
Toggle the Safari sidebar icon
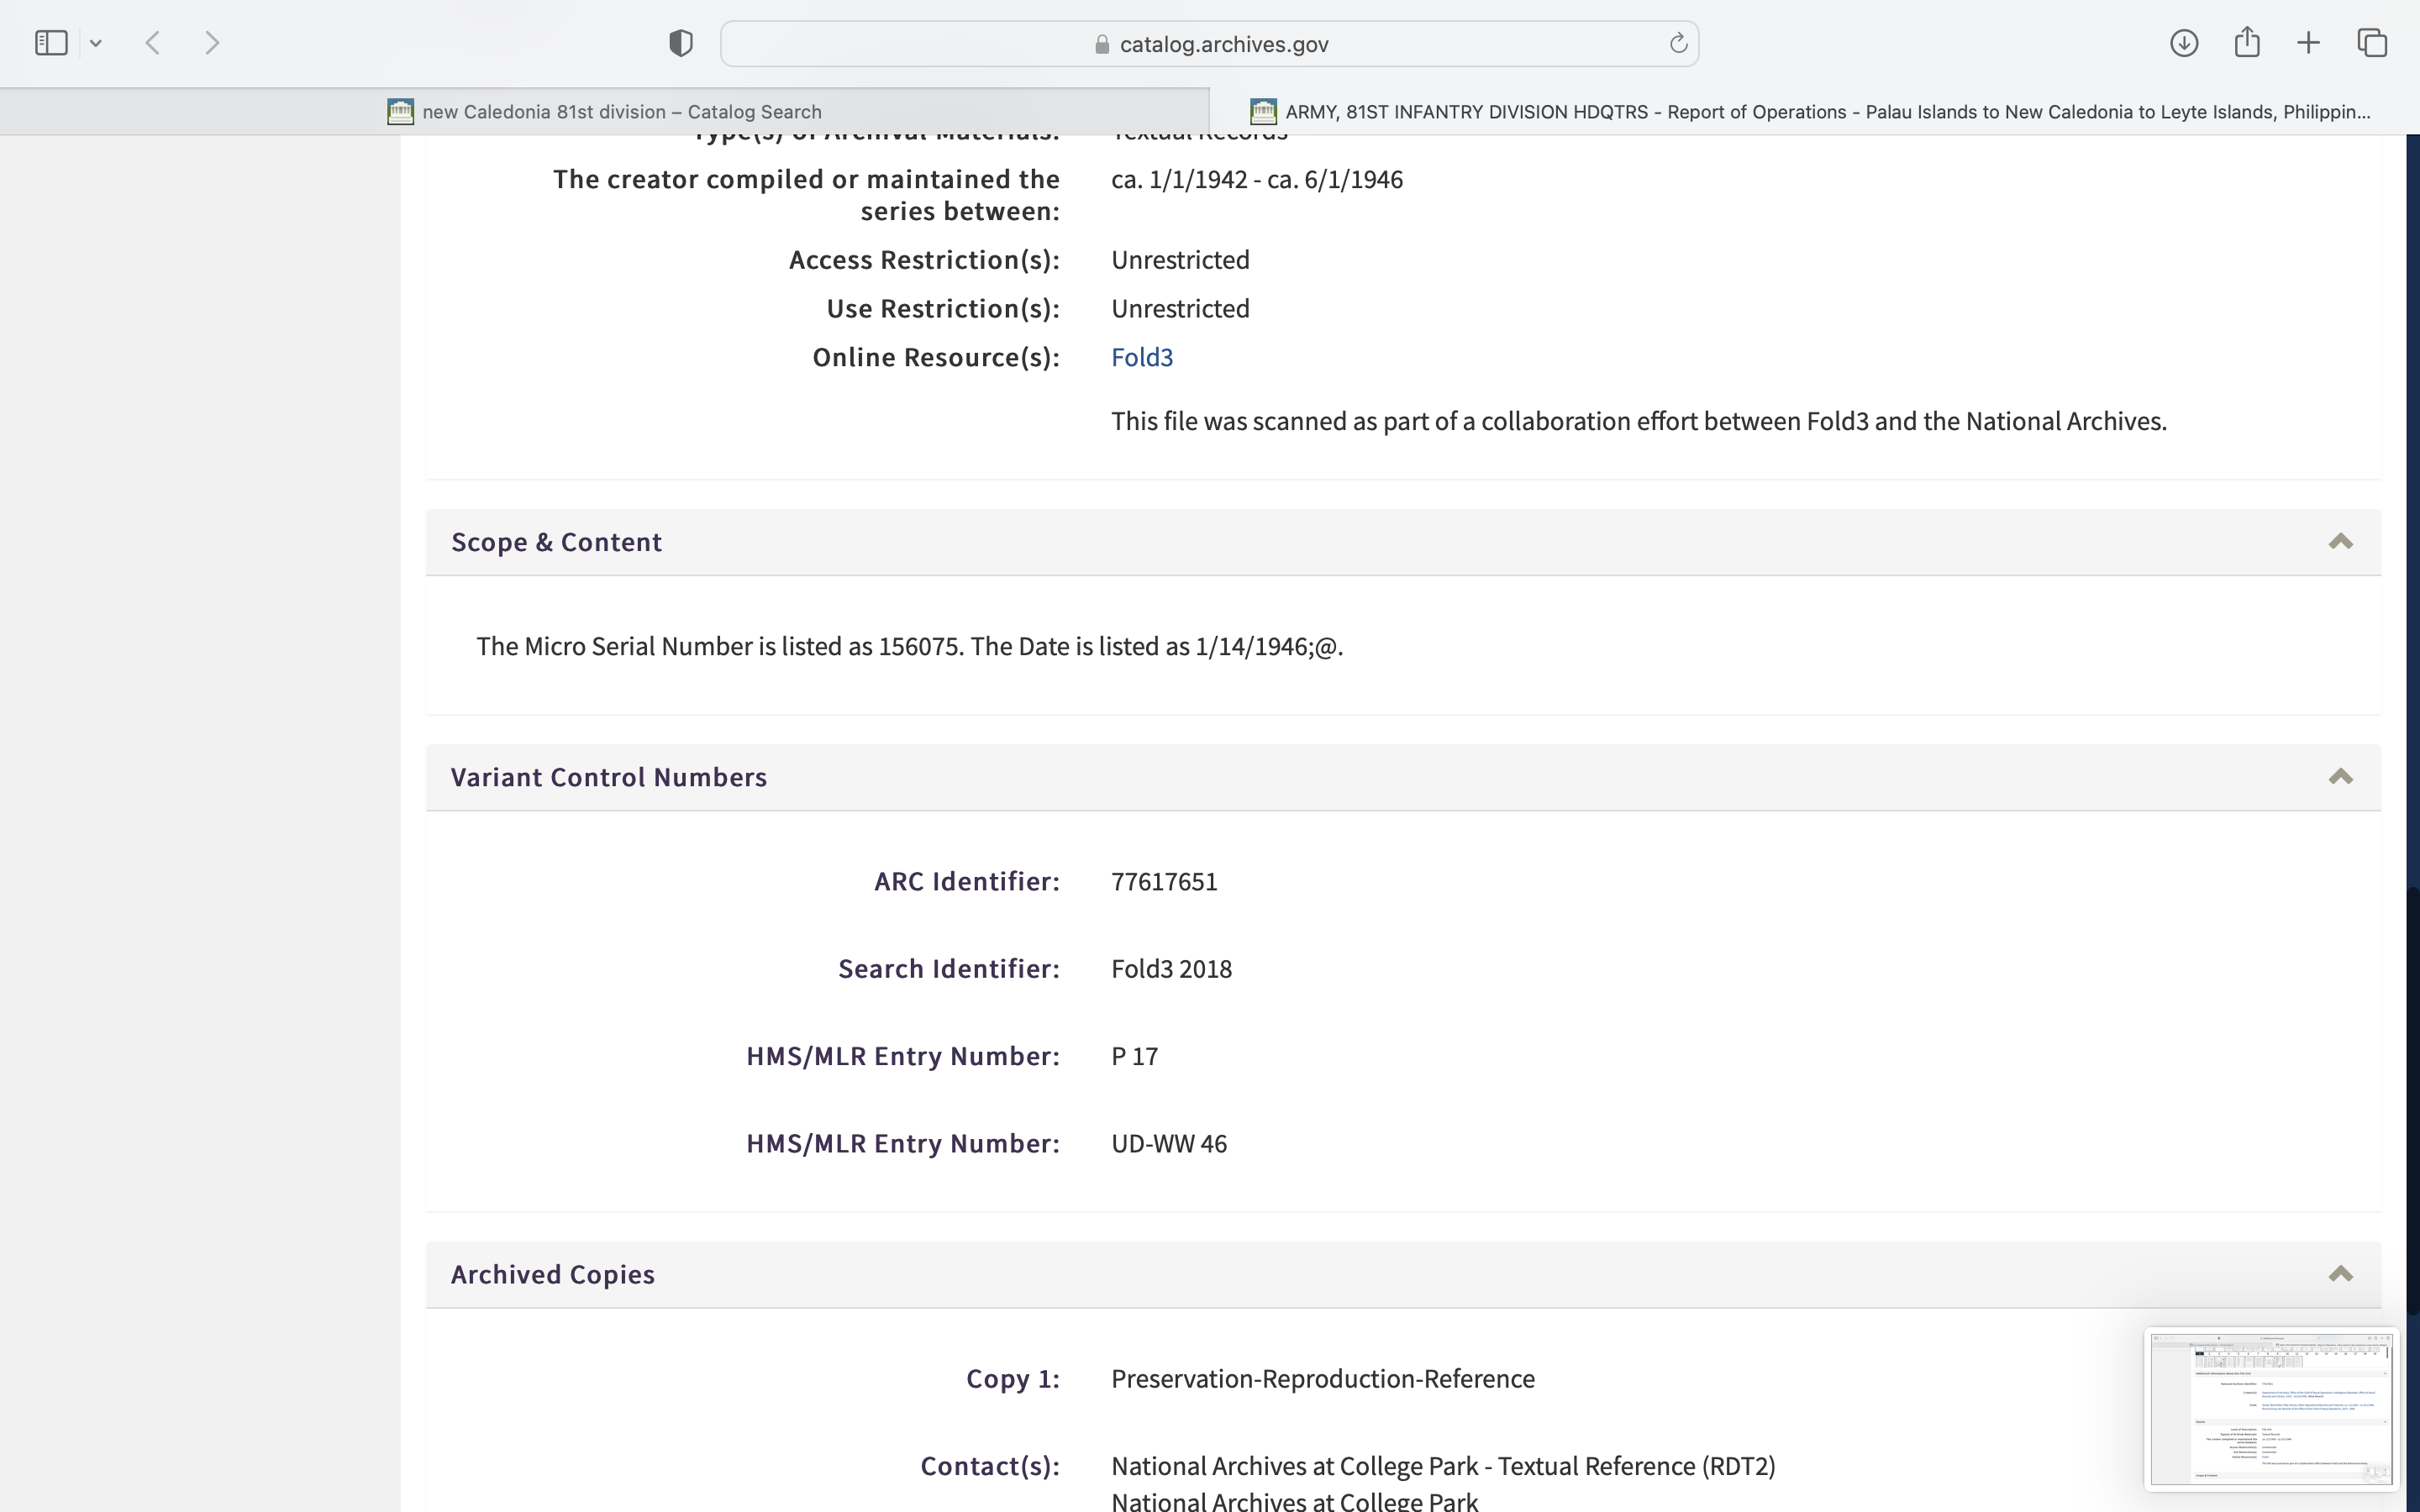click(51, 43)
